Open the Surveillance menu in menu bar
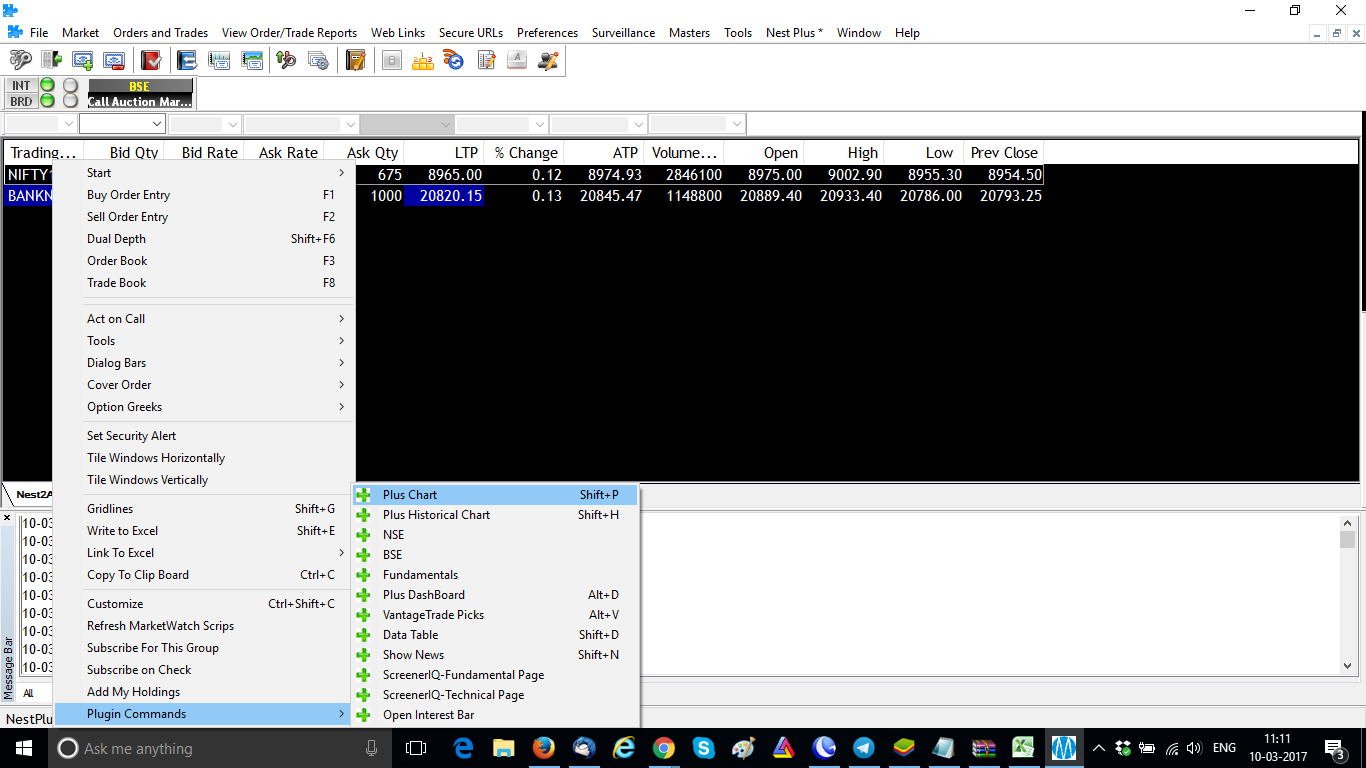 (x=623, y=33)
